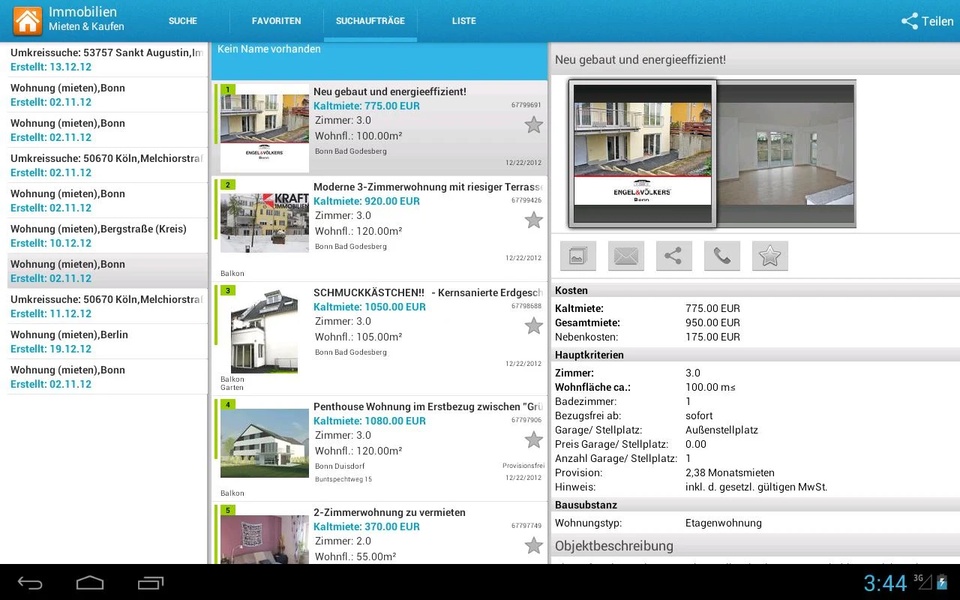Tap the Außenstellplatz value

click(722, 430)
